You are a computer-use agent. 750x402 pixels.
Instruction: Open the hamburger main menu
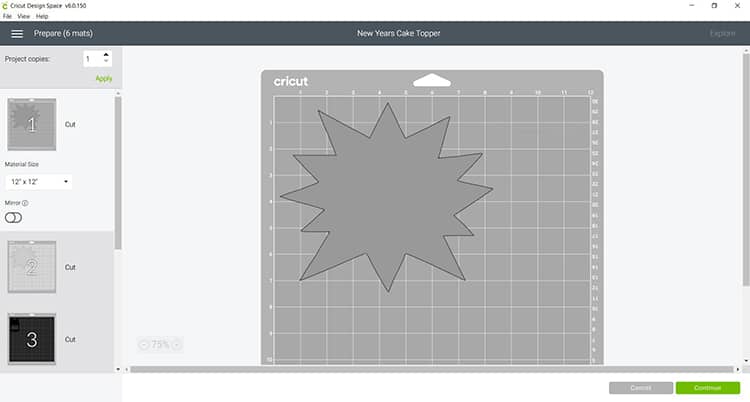[x=17, y=34]
